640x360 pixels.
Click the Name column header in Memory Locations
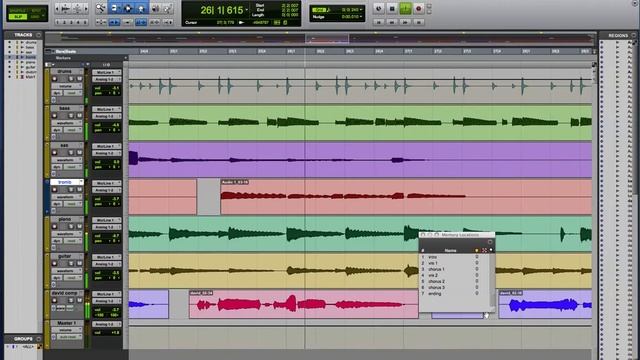coord(450,250)
